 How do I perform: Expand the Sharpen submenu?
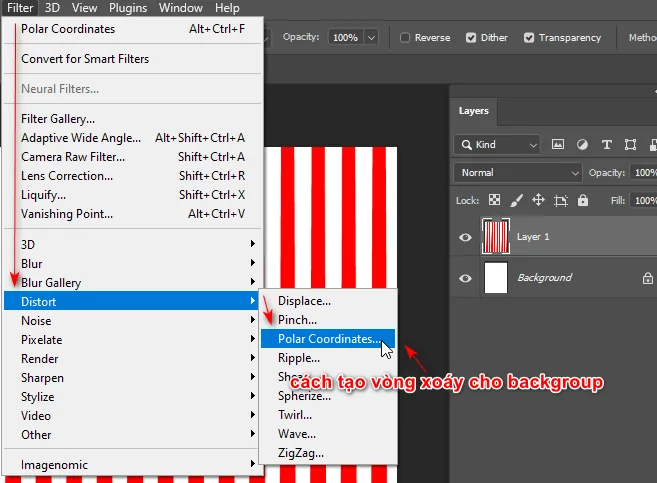pos(133,377)
